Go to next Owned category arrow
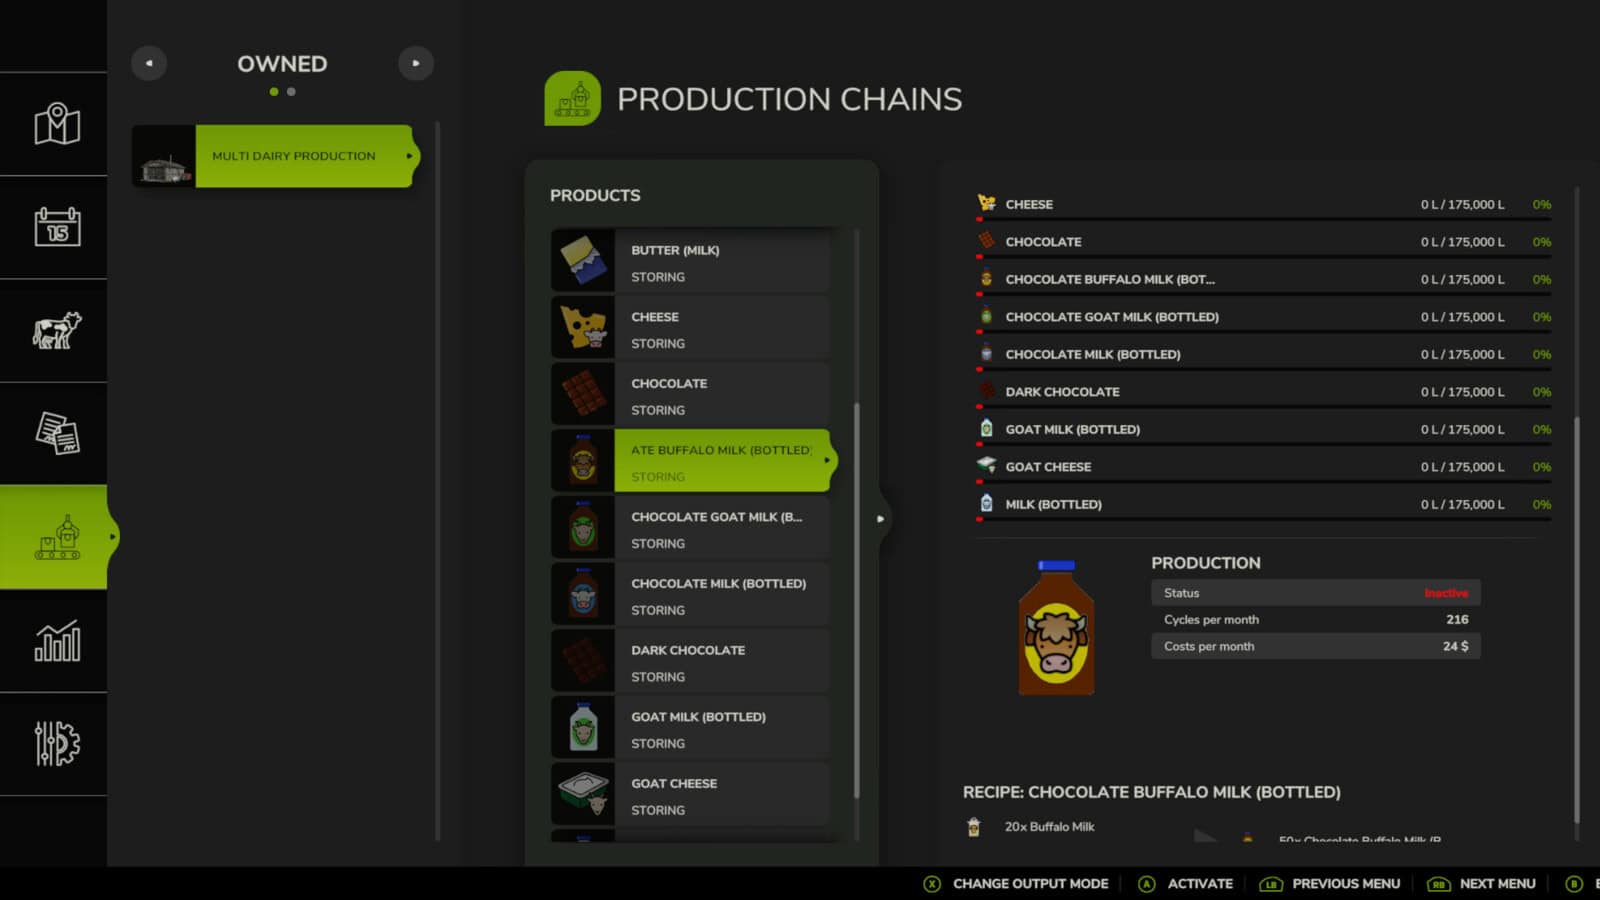This screenshot has height=900, width=1600. click(x=416, y=63)
